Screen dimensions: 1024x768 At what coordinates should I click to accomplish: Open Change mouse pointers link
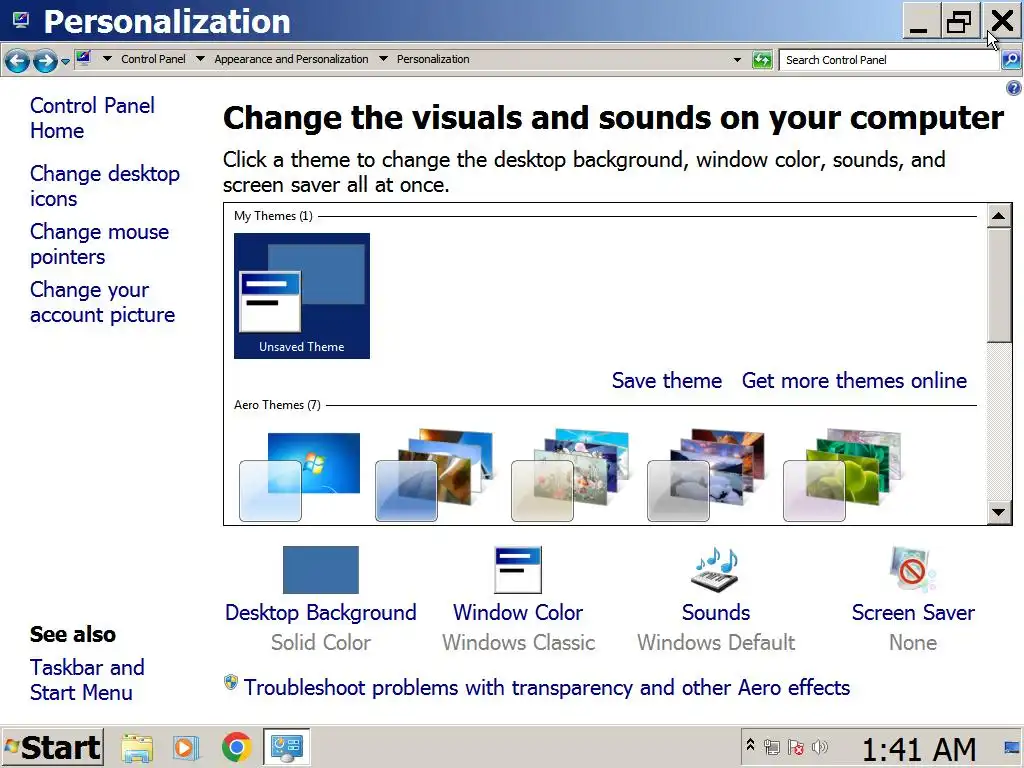click(99, 244)
